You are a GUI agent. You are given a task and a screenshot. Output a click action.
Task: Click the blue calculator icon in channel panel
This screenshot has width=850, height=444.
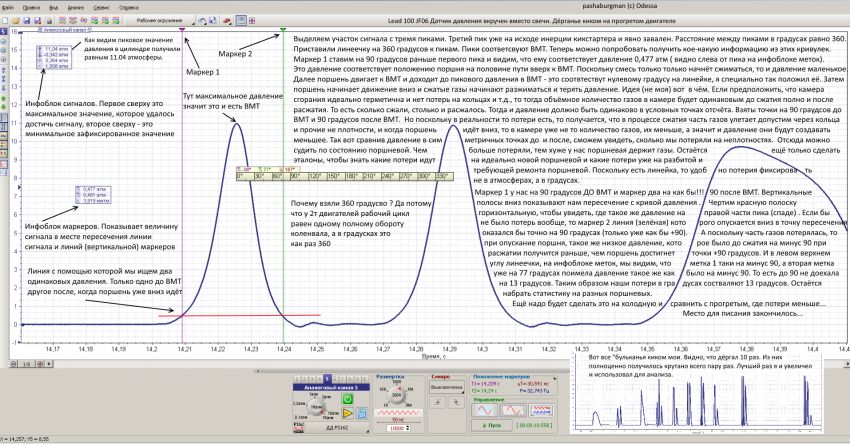[362, 413]
